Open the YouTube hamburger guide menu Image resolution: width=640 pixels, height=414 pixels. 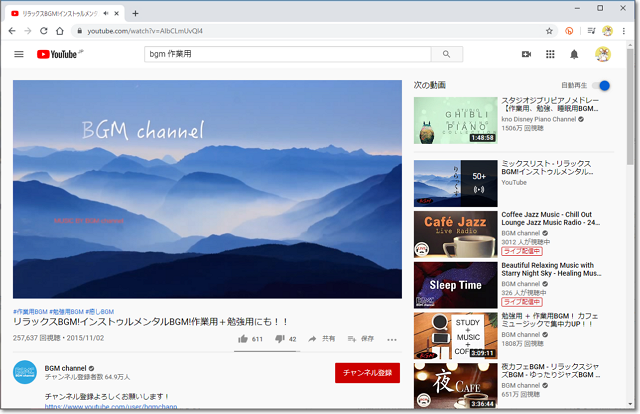[18, 54]
